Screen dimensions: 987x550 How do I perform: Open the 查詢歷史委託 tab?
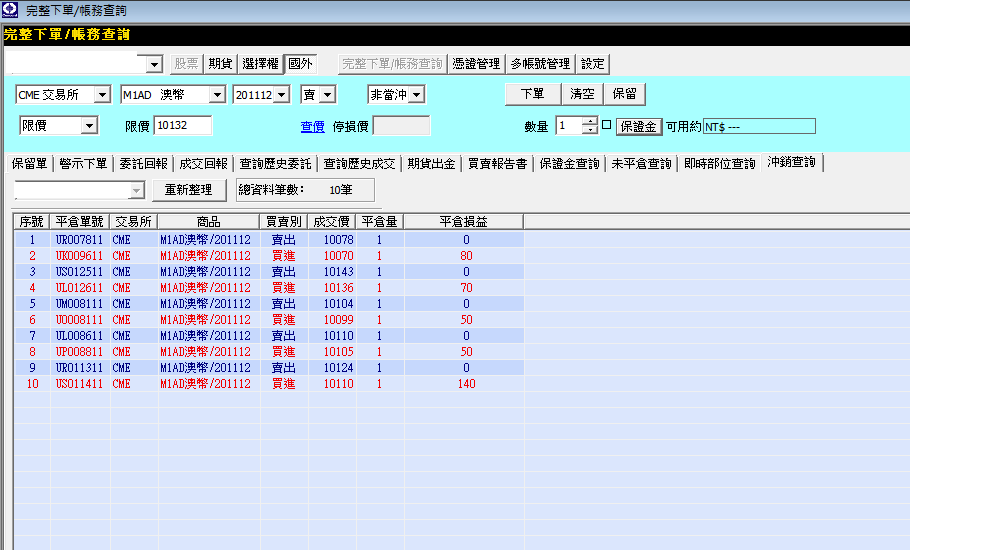(x=275, y=164)
